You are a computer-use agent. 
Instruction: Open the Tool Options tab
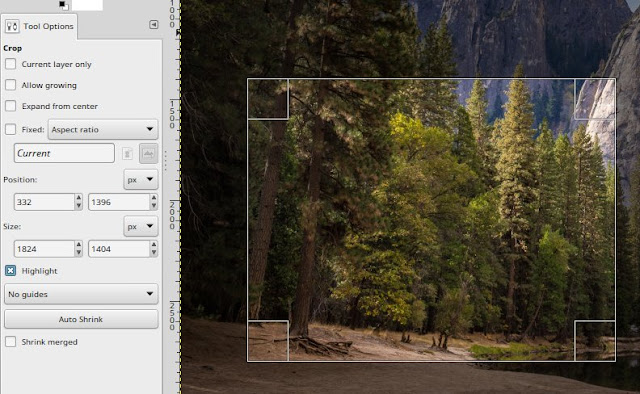pos(39,26)
